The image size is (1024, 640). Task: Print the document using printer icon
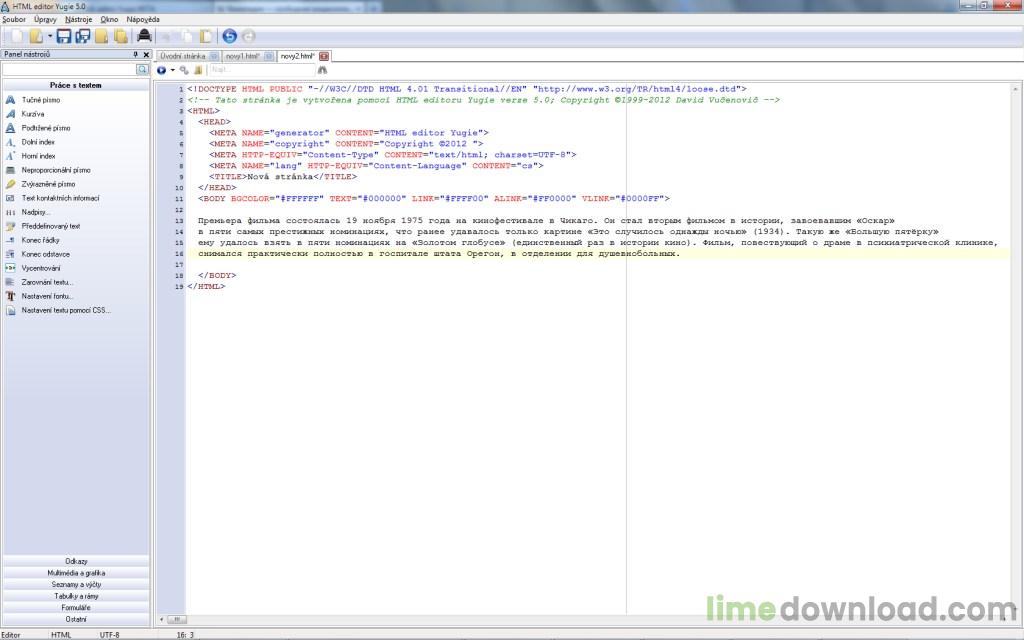[144, 36]
